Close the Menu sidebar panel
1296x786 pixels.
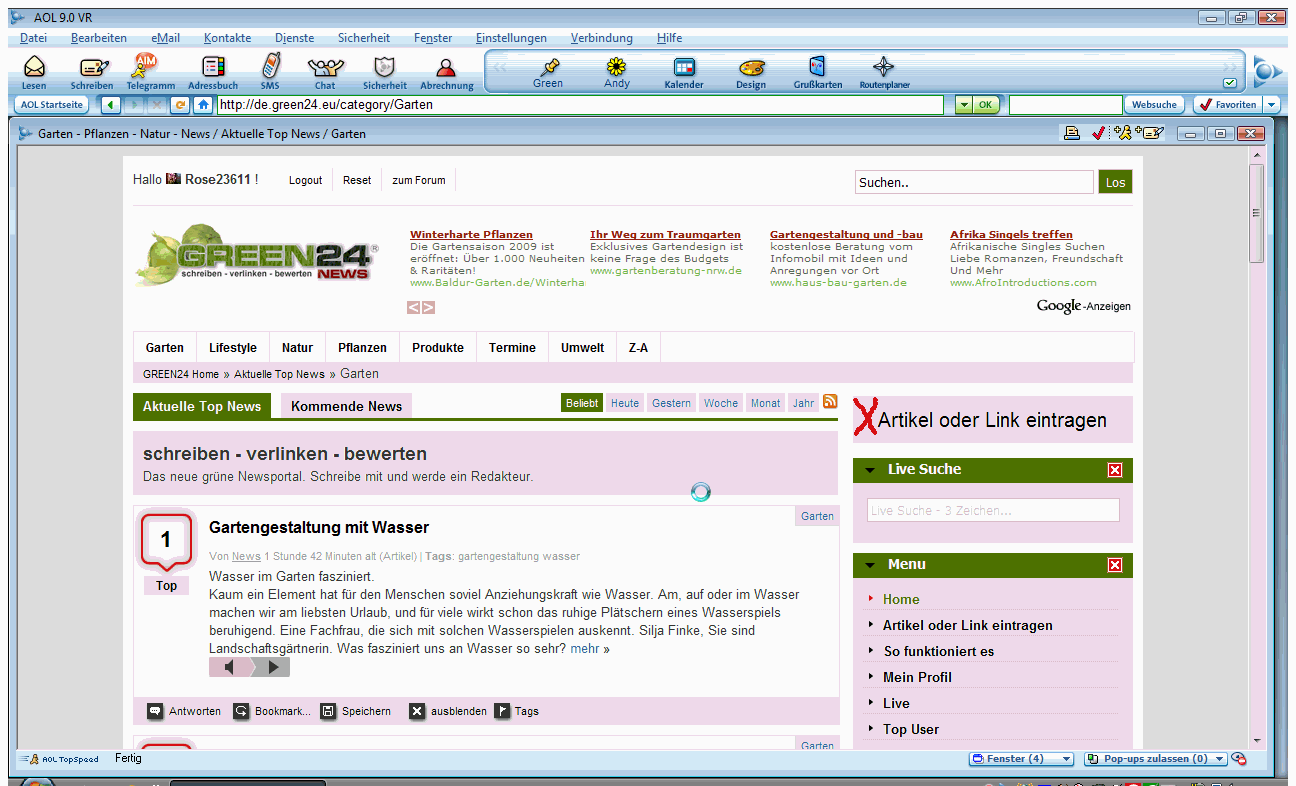[1115, 566]
